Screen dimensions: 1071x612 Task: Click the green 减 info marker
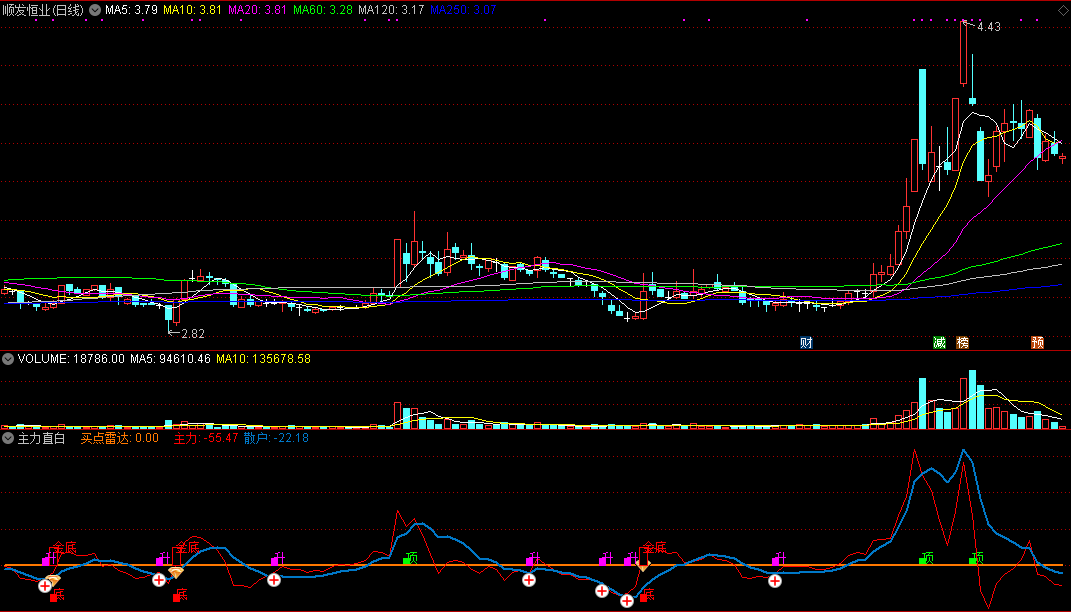940,343
